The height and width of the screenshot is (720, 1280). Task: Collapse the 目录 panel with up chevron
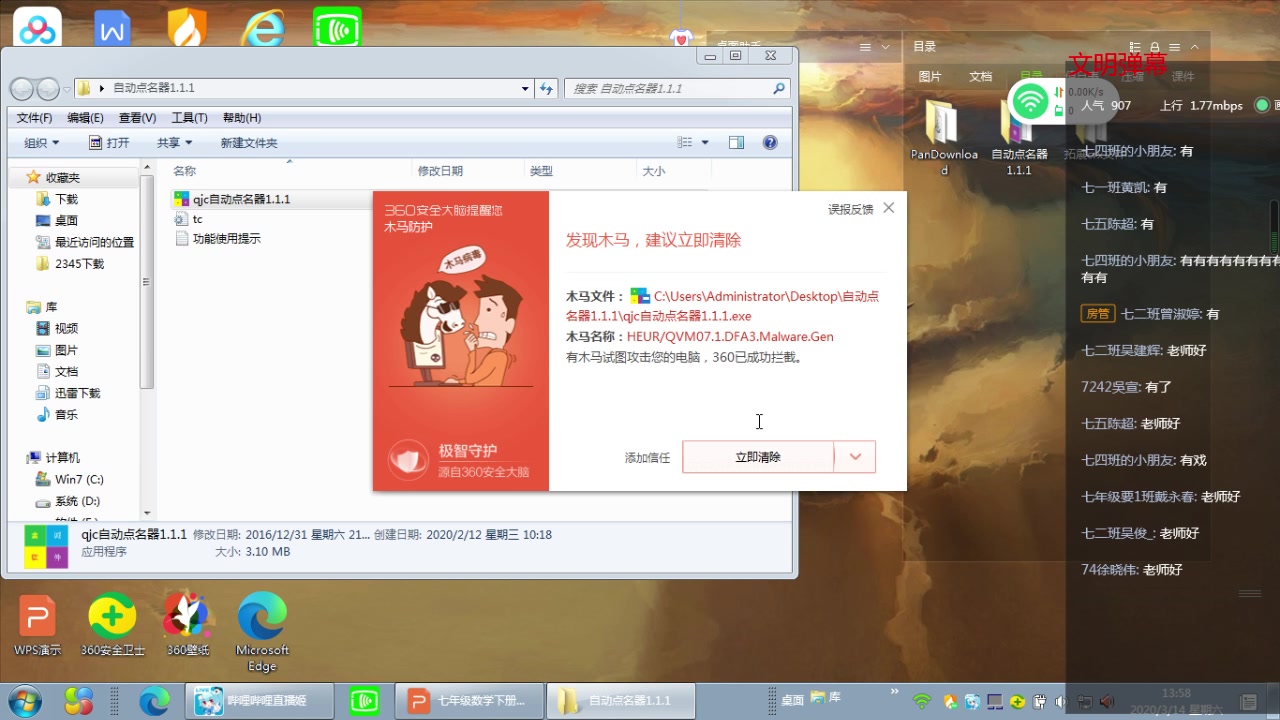point(1194,47)
